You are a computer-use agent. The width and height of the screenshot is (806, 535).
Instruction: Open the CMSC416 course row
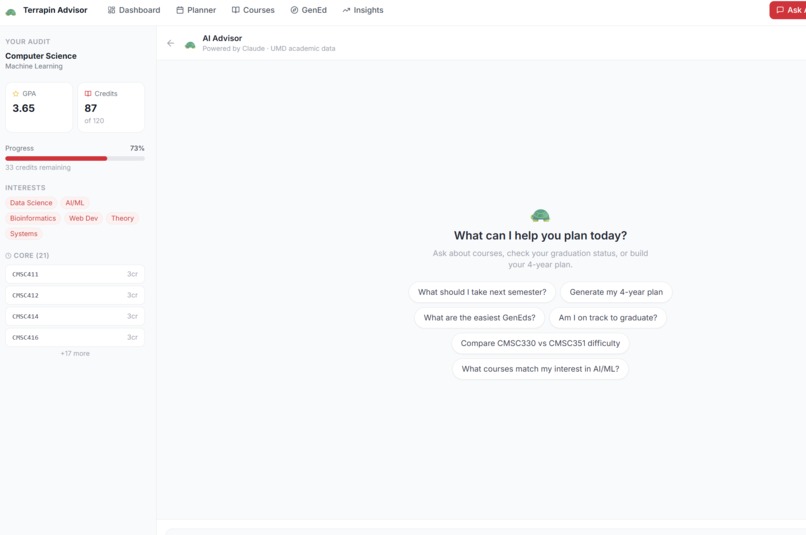pyautogui.click(x=75, y=338)
